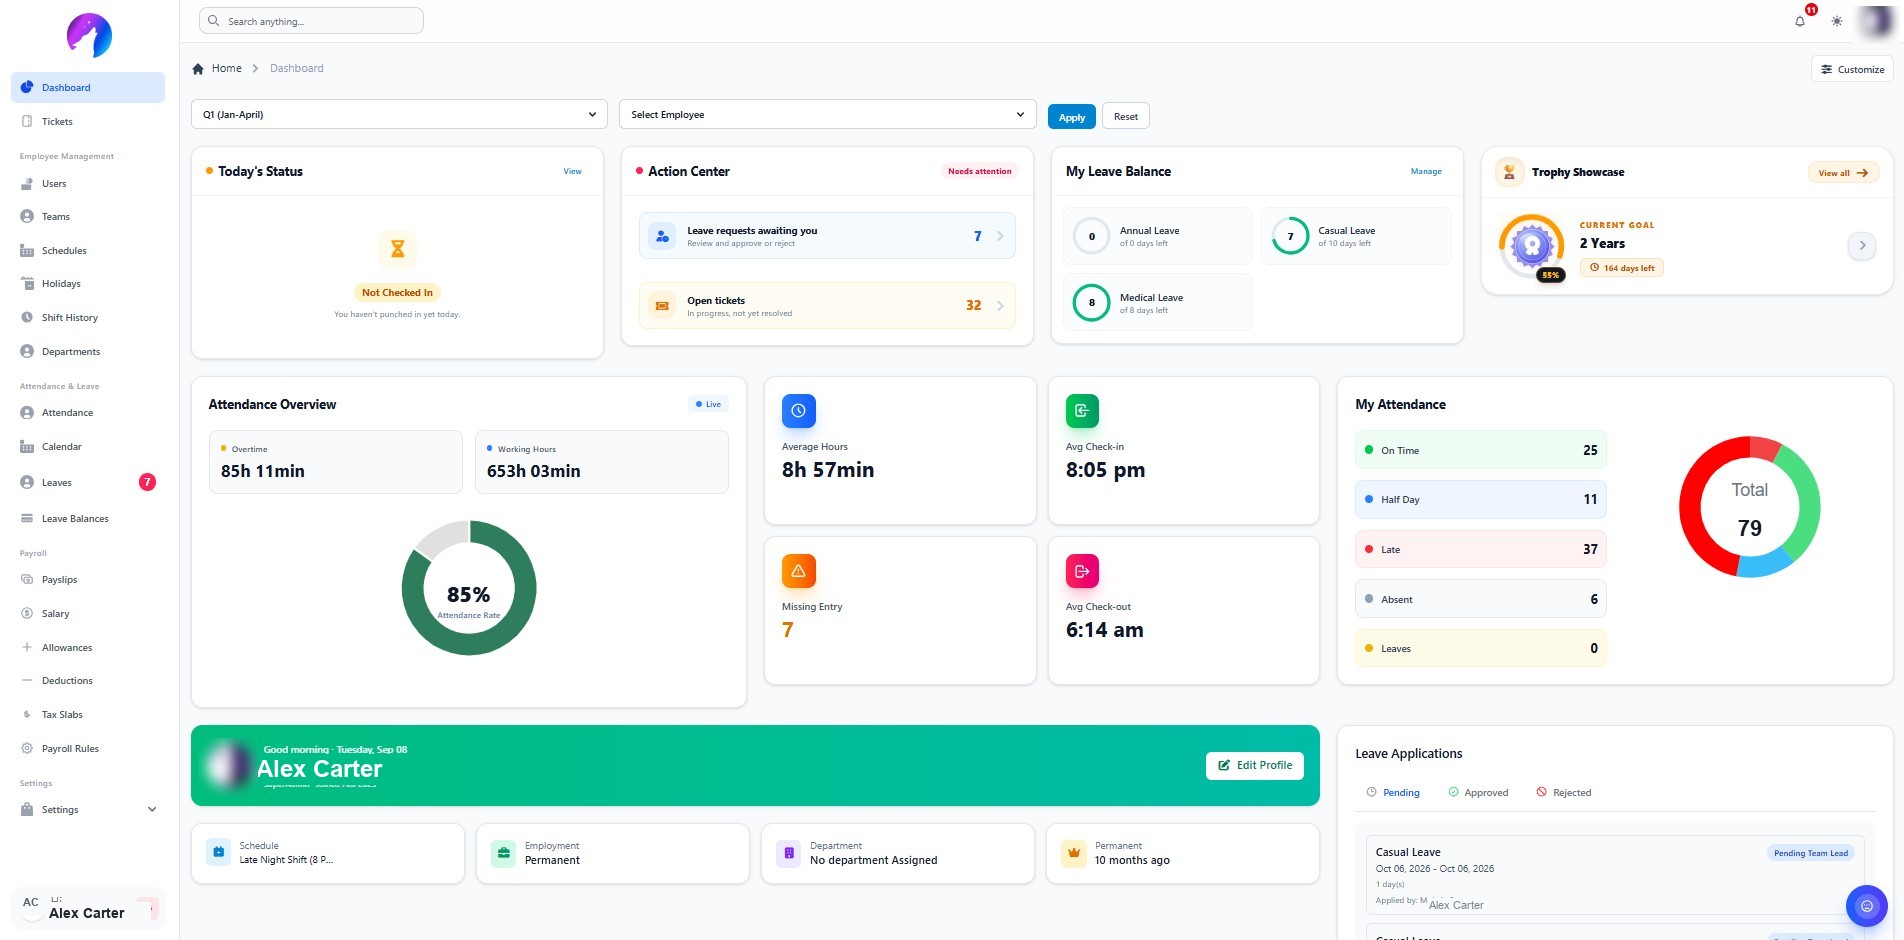Click the Reset filter button
The image size is (1904, 940).
click(x=1126, y=117)
